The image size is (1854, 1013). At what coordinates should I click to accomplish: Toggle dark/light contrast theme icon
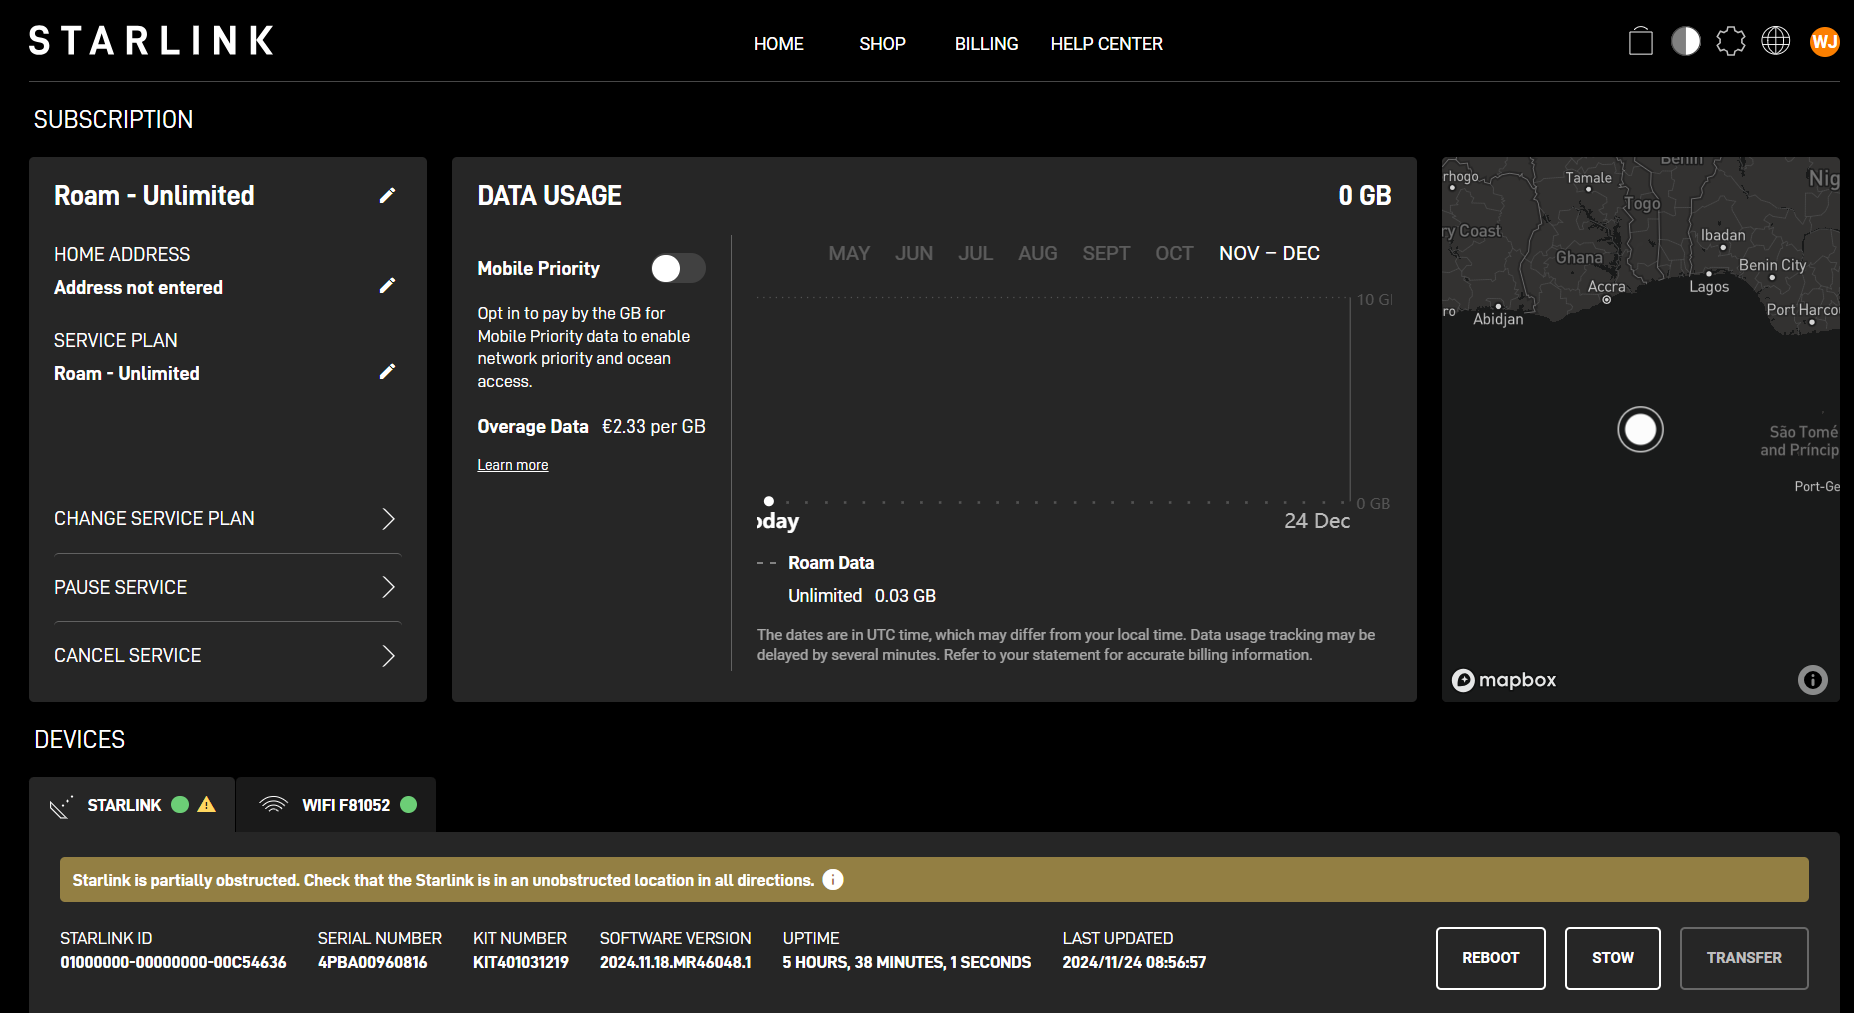(1686, 41)
